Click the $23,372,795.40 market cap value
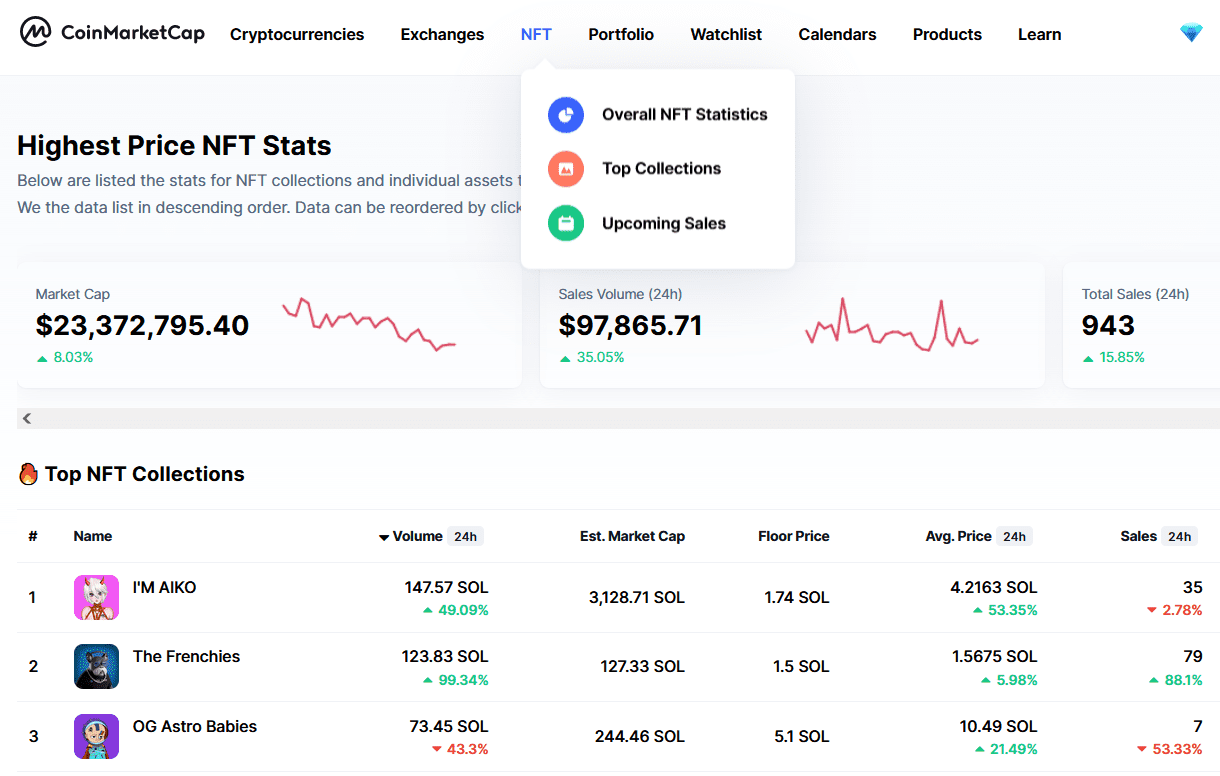 pyautogui.click(x=142, y=325)
